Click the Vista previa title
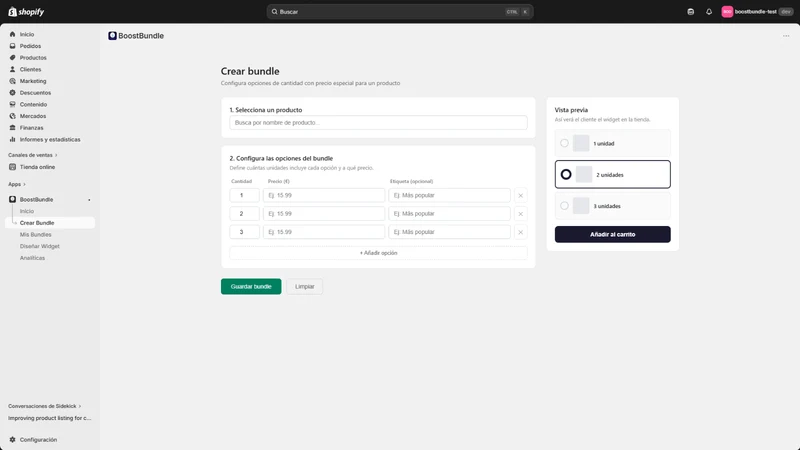Screen dimensions: 800x450 (571, 110)
